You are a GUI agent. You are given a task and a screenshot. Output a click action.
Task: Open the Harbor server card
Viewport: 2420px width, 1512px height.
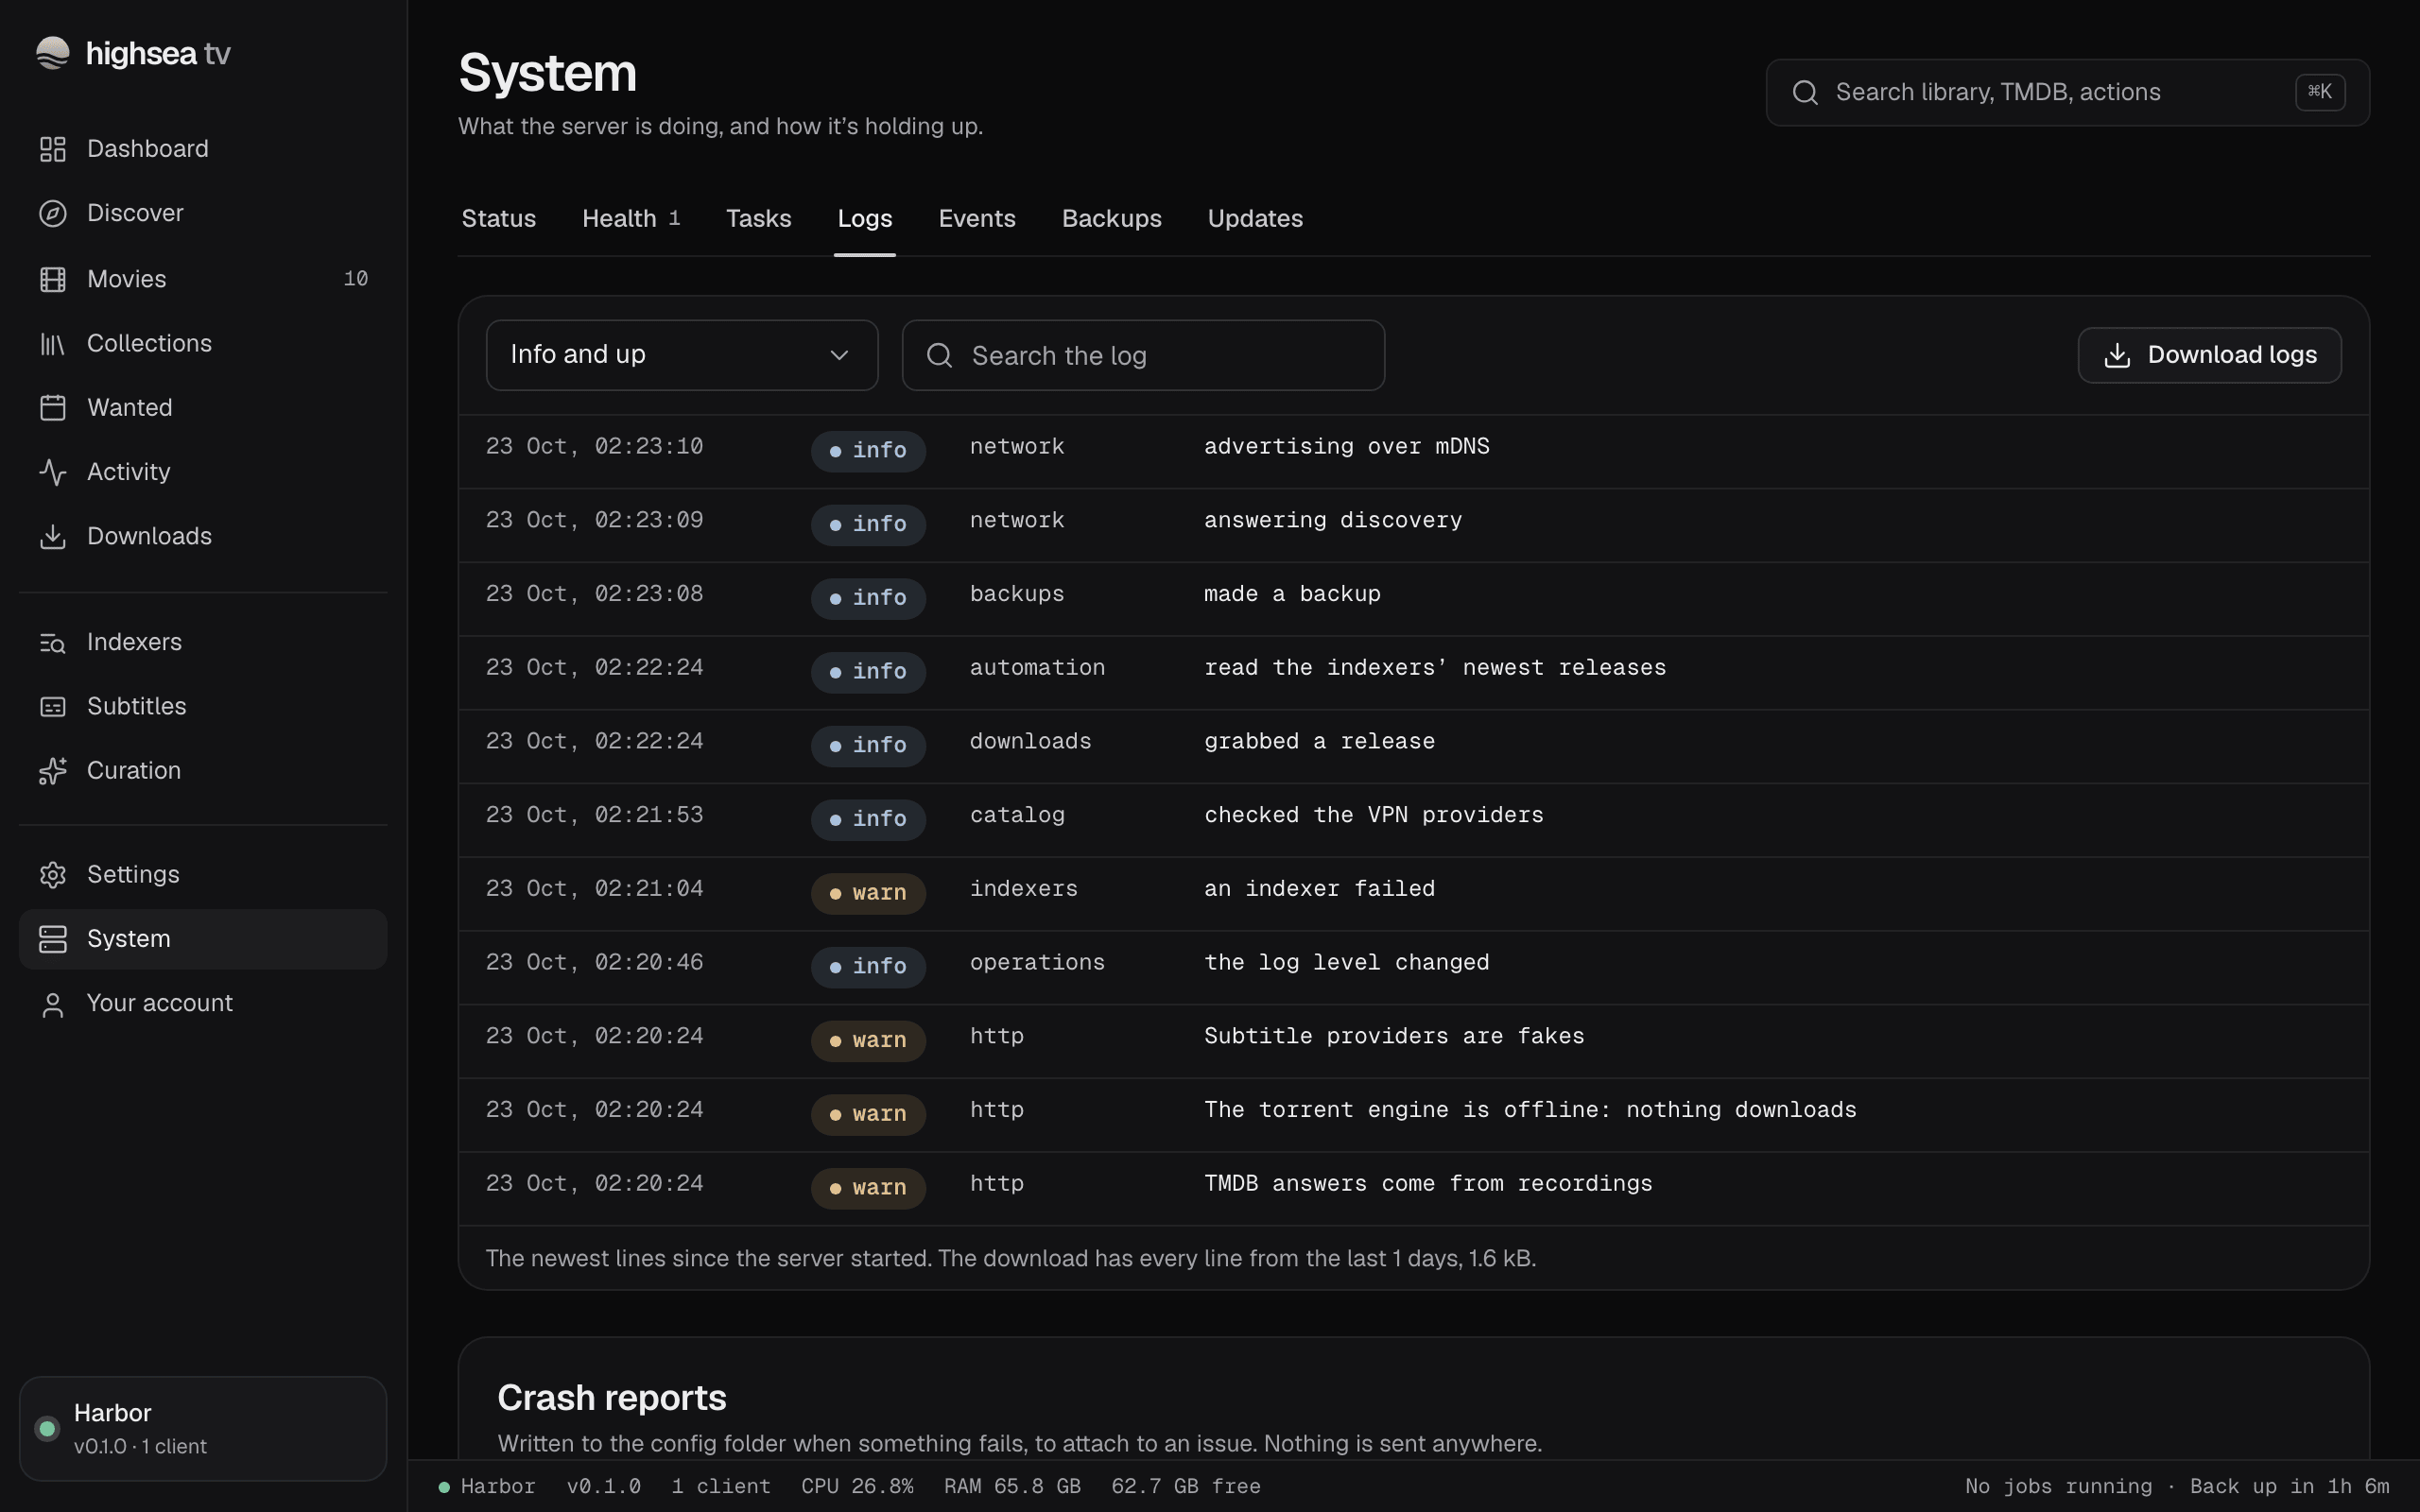pos(203,1428)
